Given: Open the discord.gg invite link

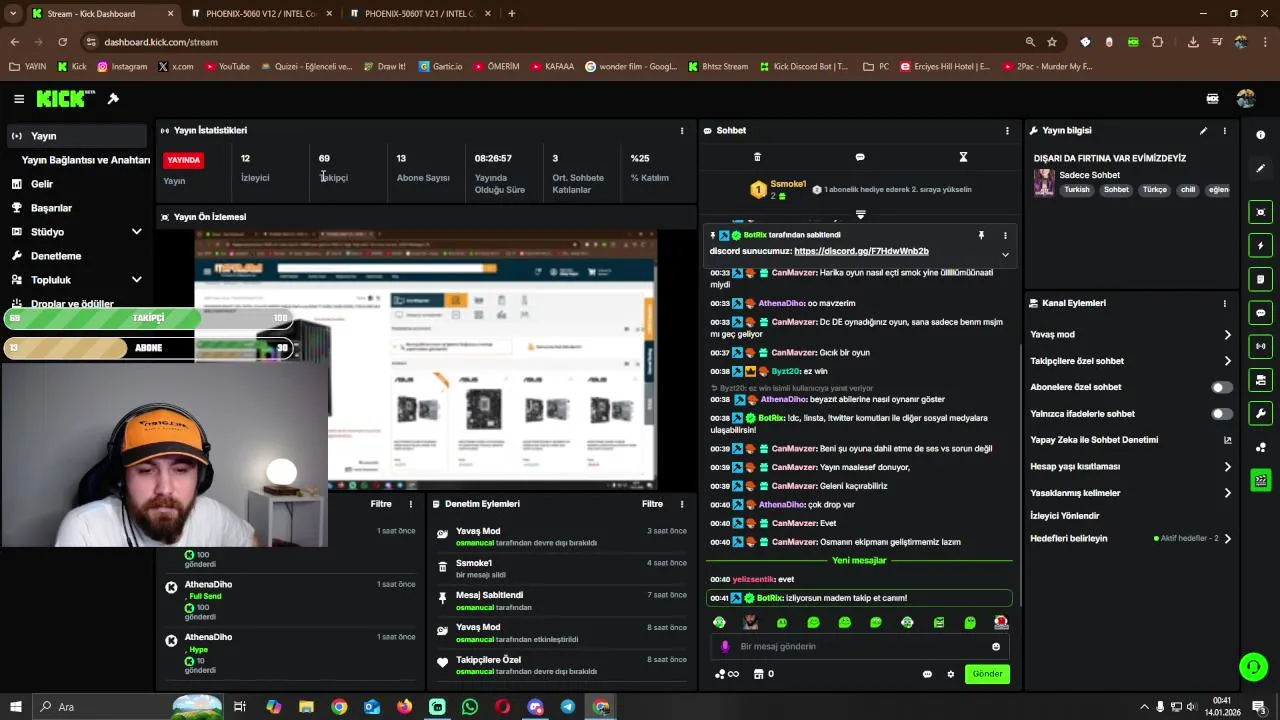Looking at the screenshot, I should (861, 251).
